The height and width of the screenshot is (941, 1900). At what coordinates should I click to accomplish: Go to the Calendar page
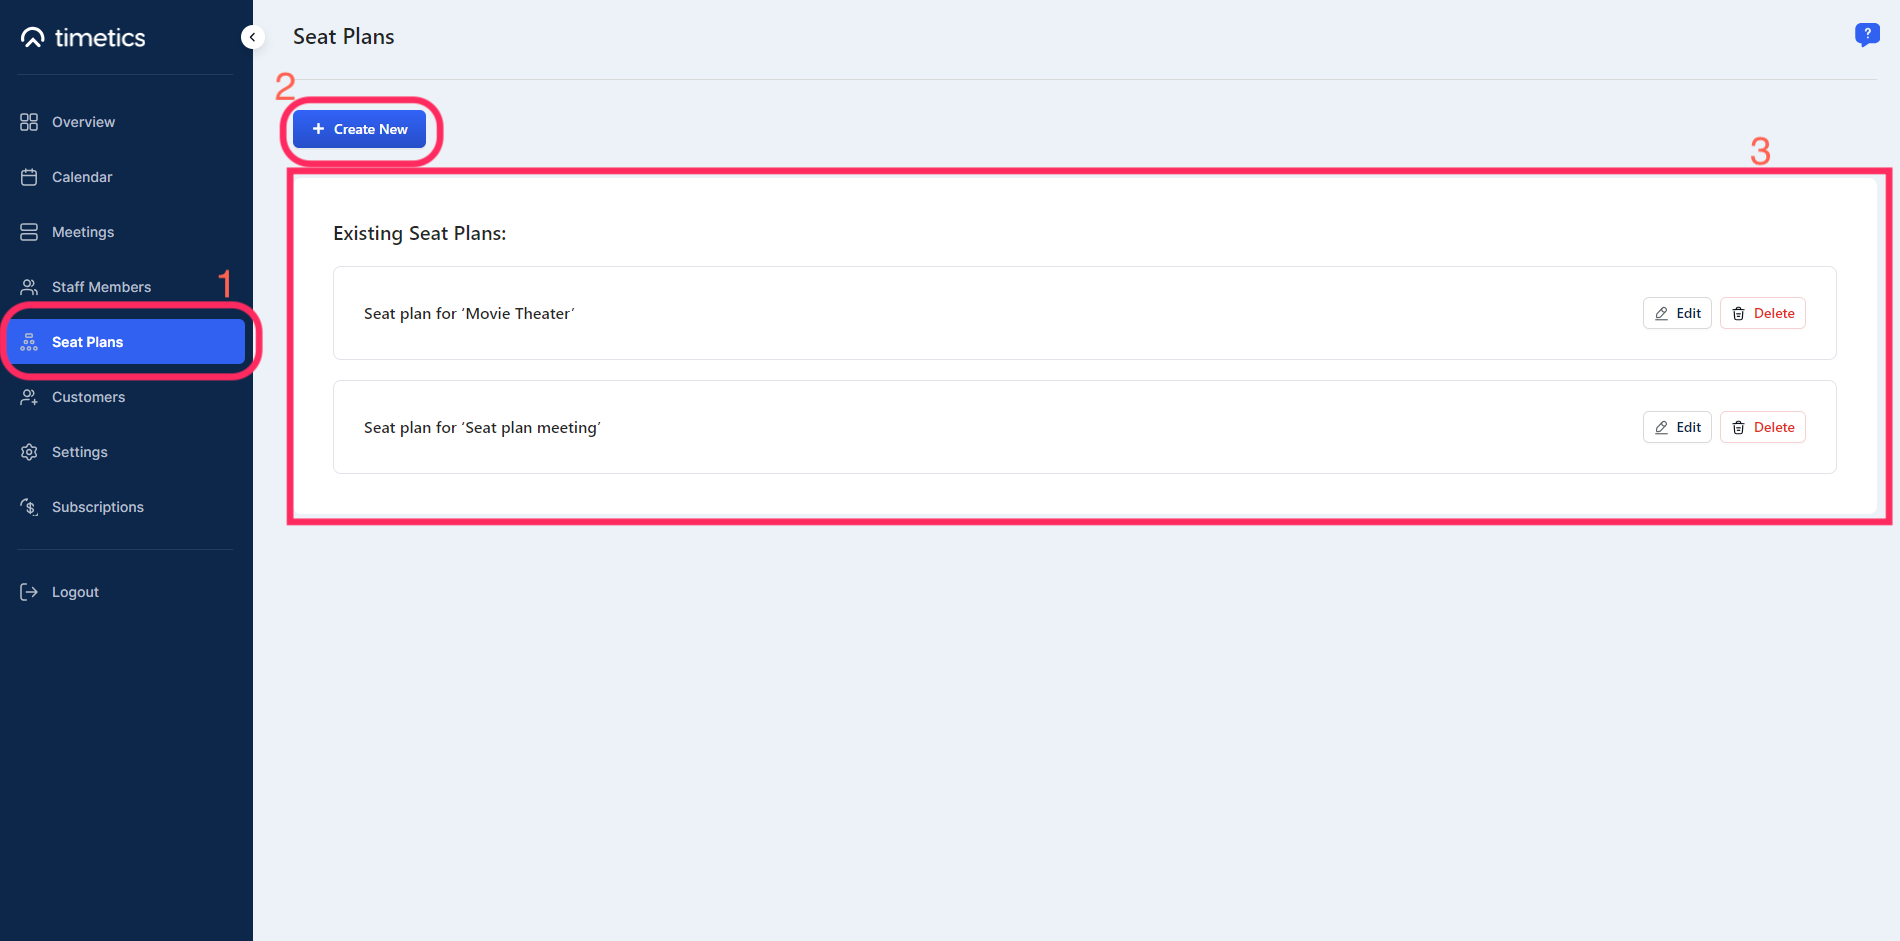tap(82, 177)
